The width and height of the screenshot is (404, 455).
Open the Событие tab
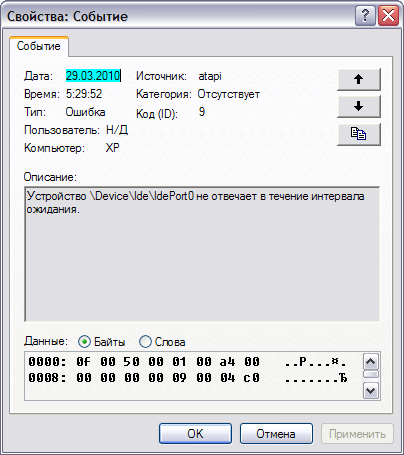point(39,46)
